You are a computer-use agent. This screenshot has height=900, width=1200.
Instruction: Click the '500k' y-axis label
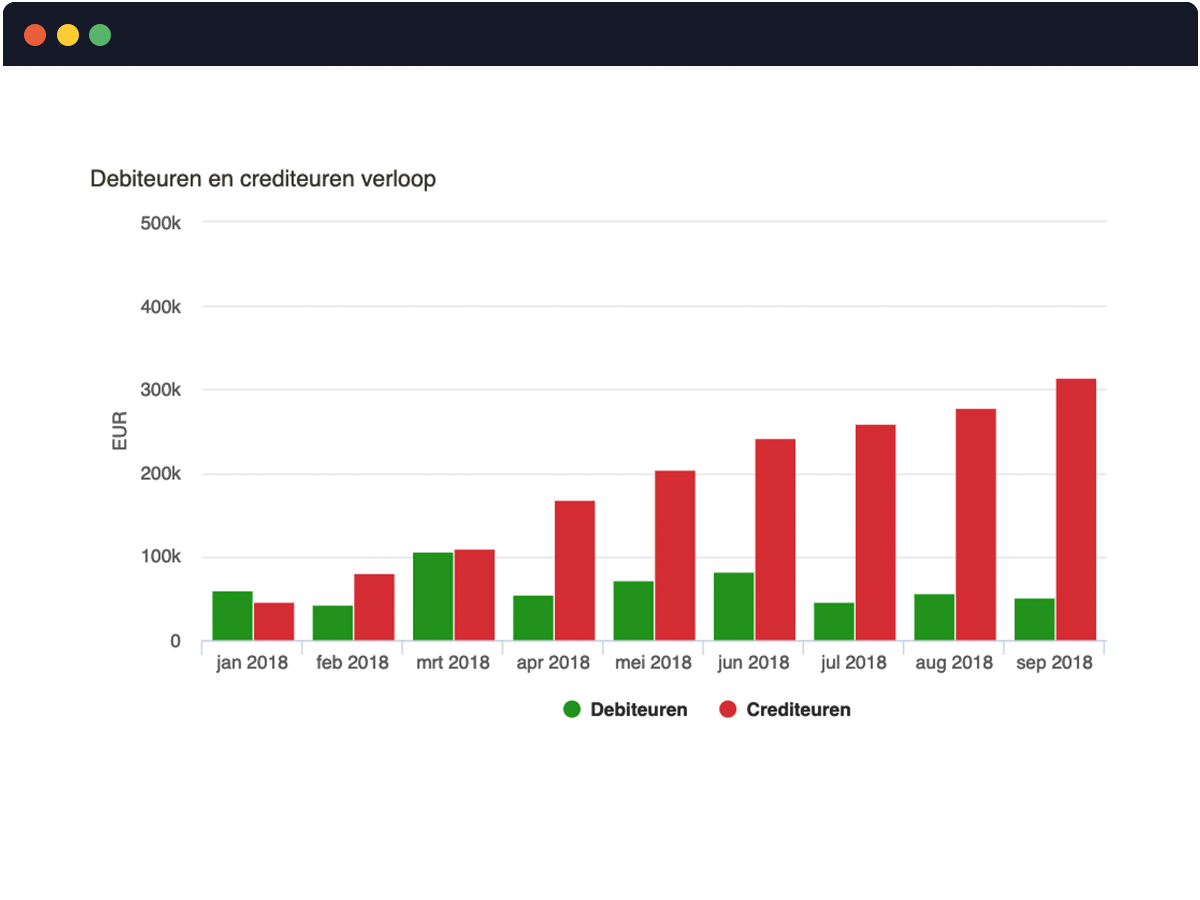click(160, 222)
